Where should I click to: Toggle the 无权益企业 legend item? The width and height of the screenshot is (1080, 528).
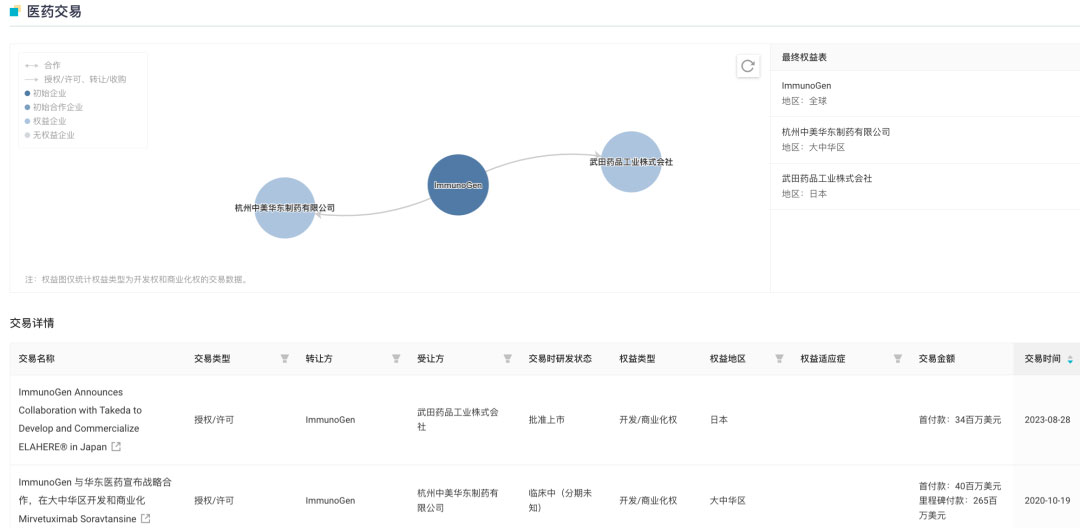pos(53,135)
